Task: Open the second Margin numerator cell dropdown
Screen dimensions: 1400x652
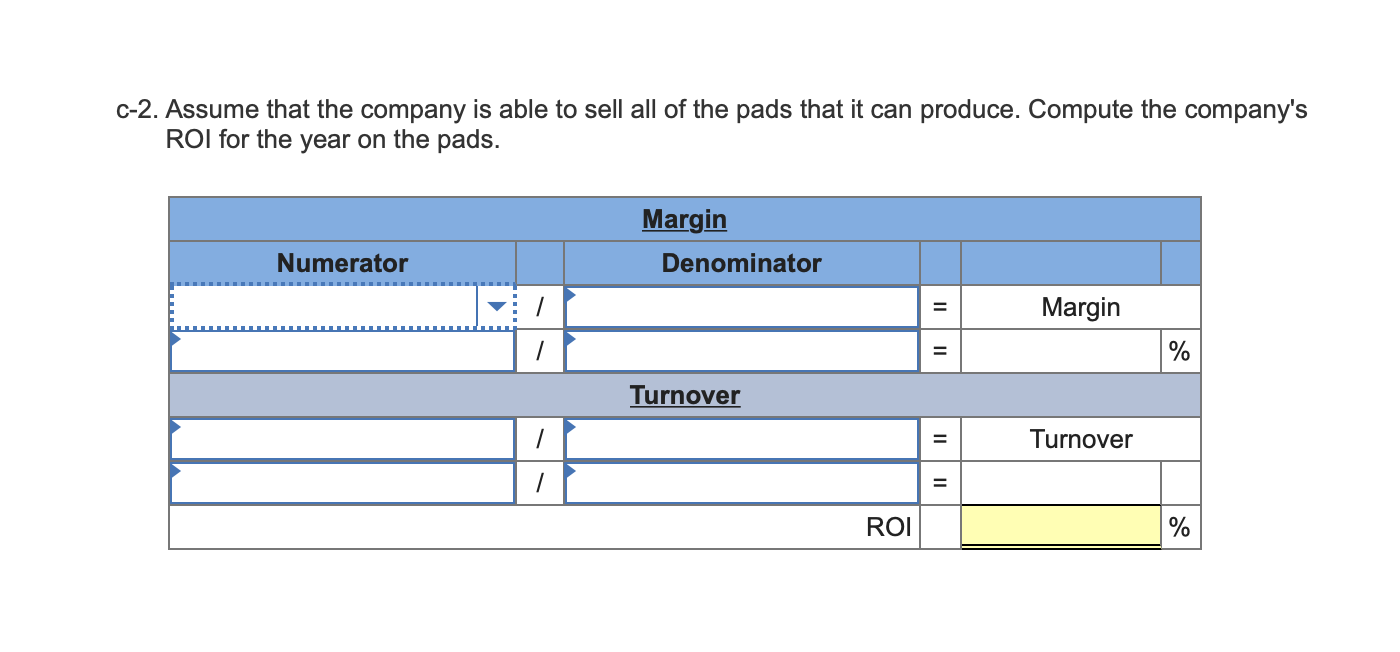Action: [175, 340]
